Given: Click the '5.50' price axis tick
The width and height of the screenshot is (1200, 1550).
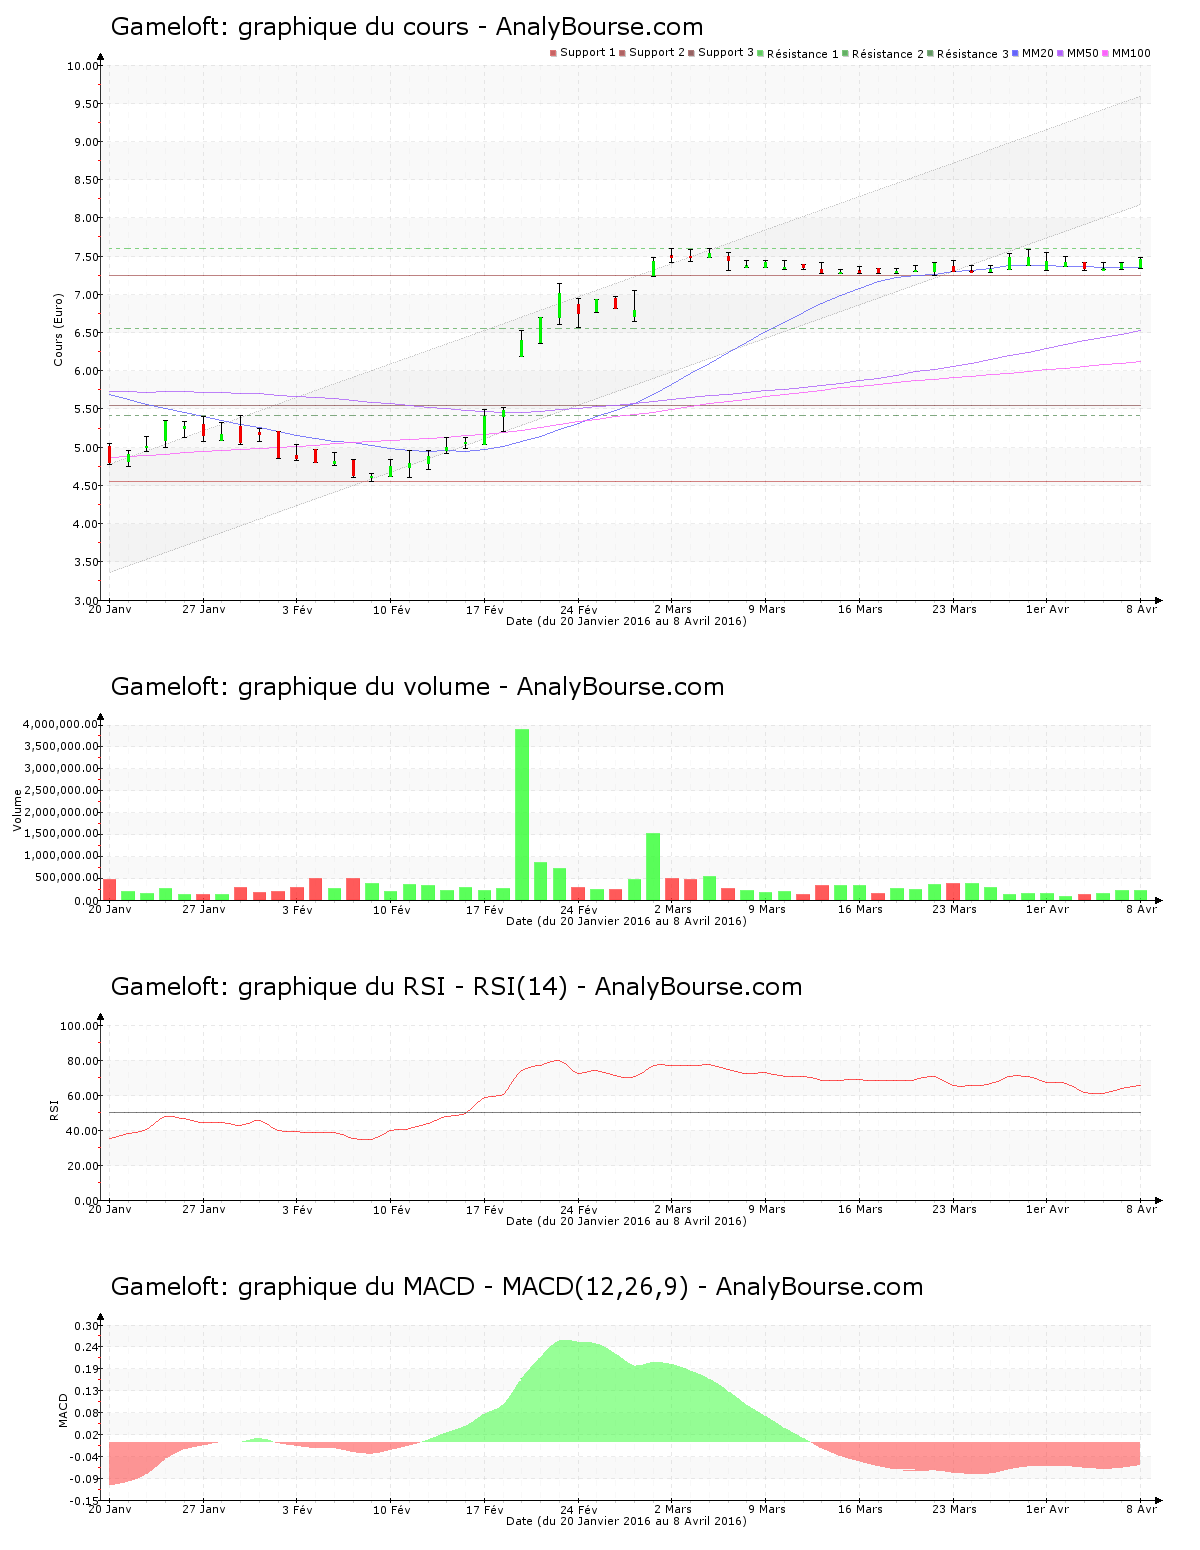Looking at the screenshot, I should (x=86, y=410).
